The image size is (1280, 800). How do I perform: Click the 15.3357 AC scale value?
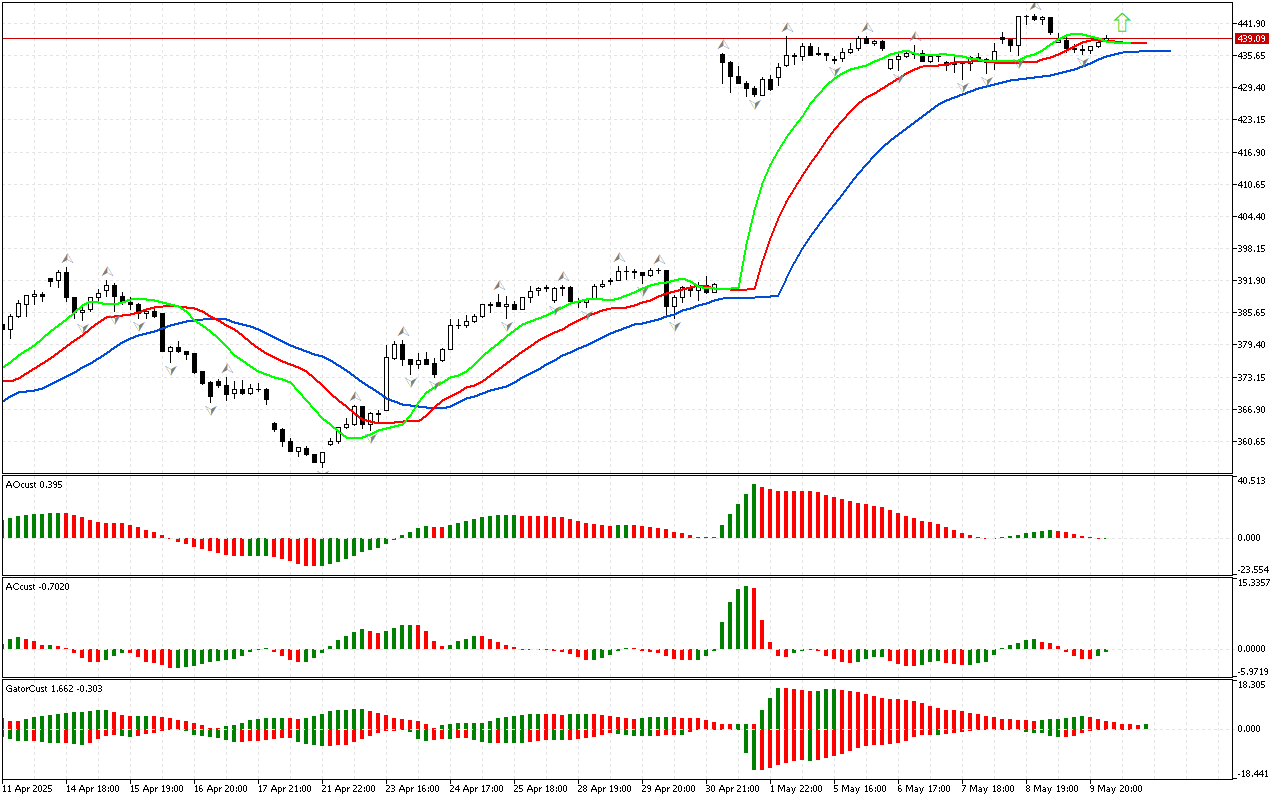1253,582
